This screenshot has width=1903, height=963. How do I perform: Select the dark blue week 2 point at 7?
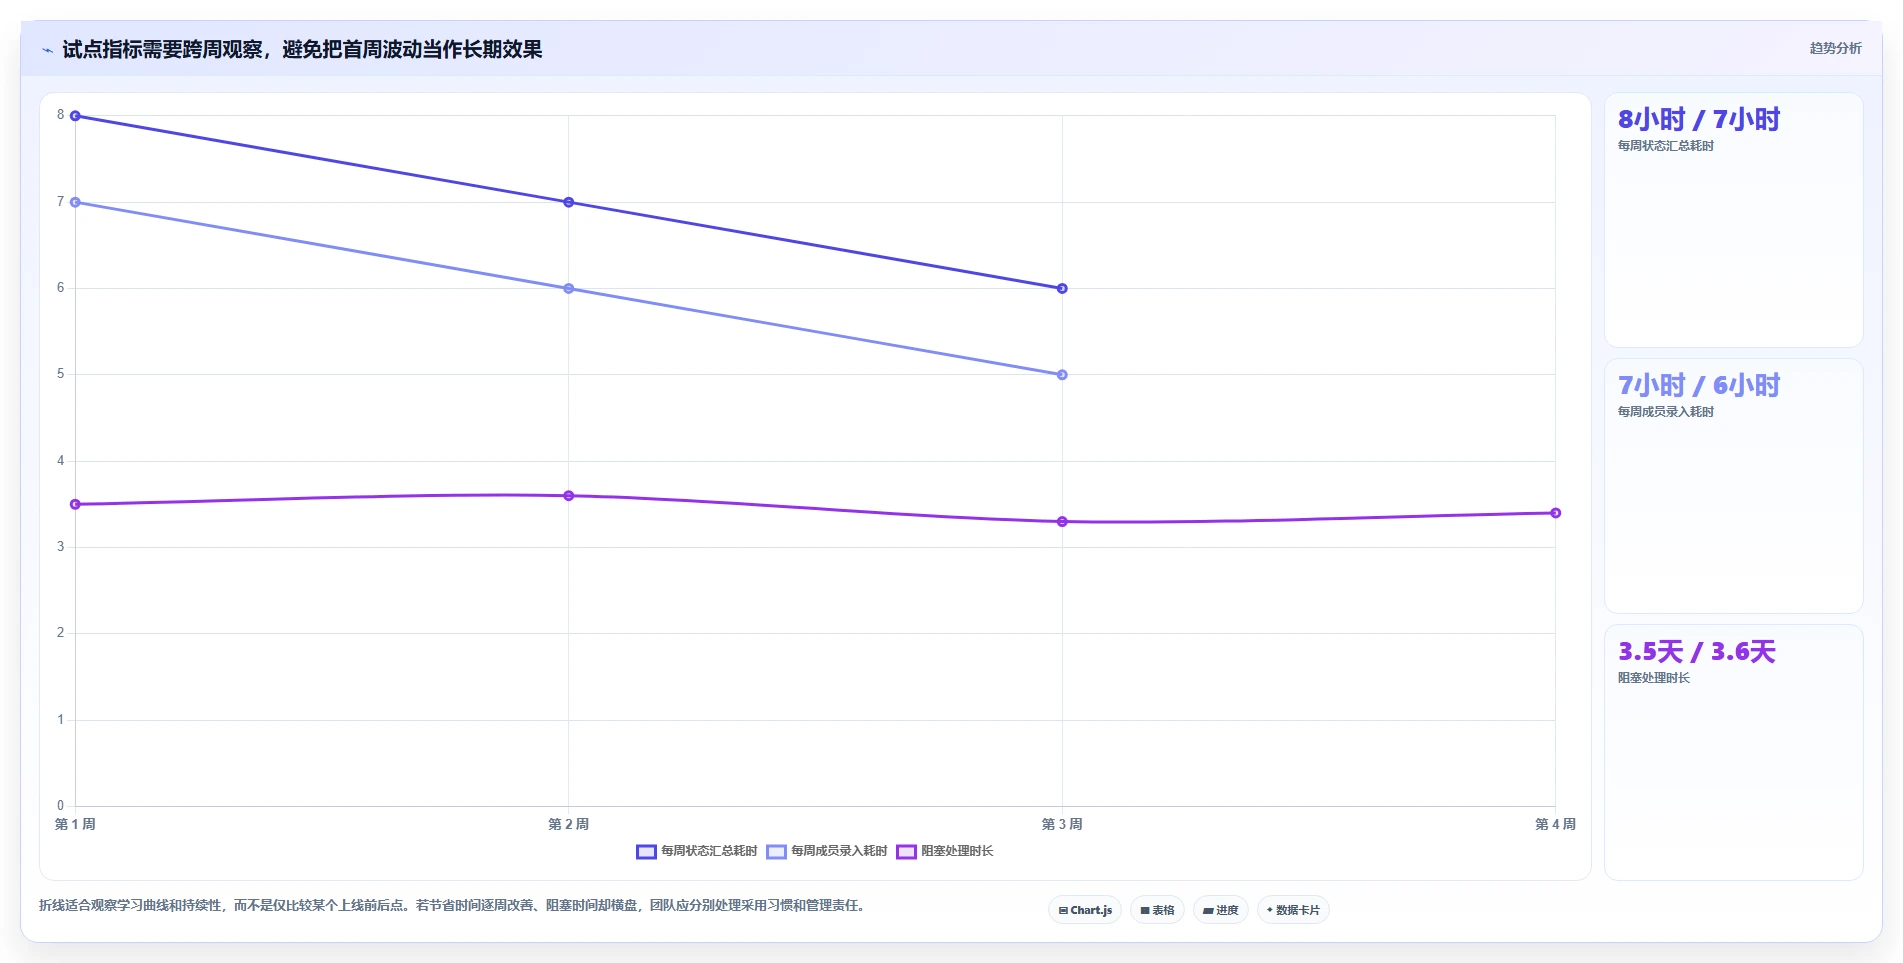tap(569, 202)
